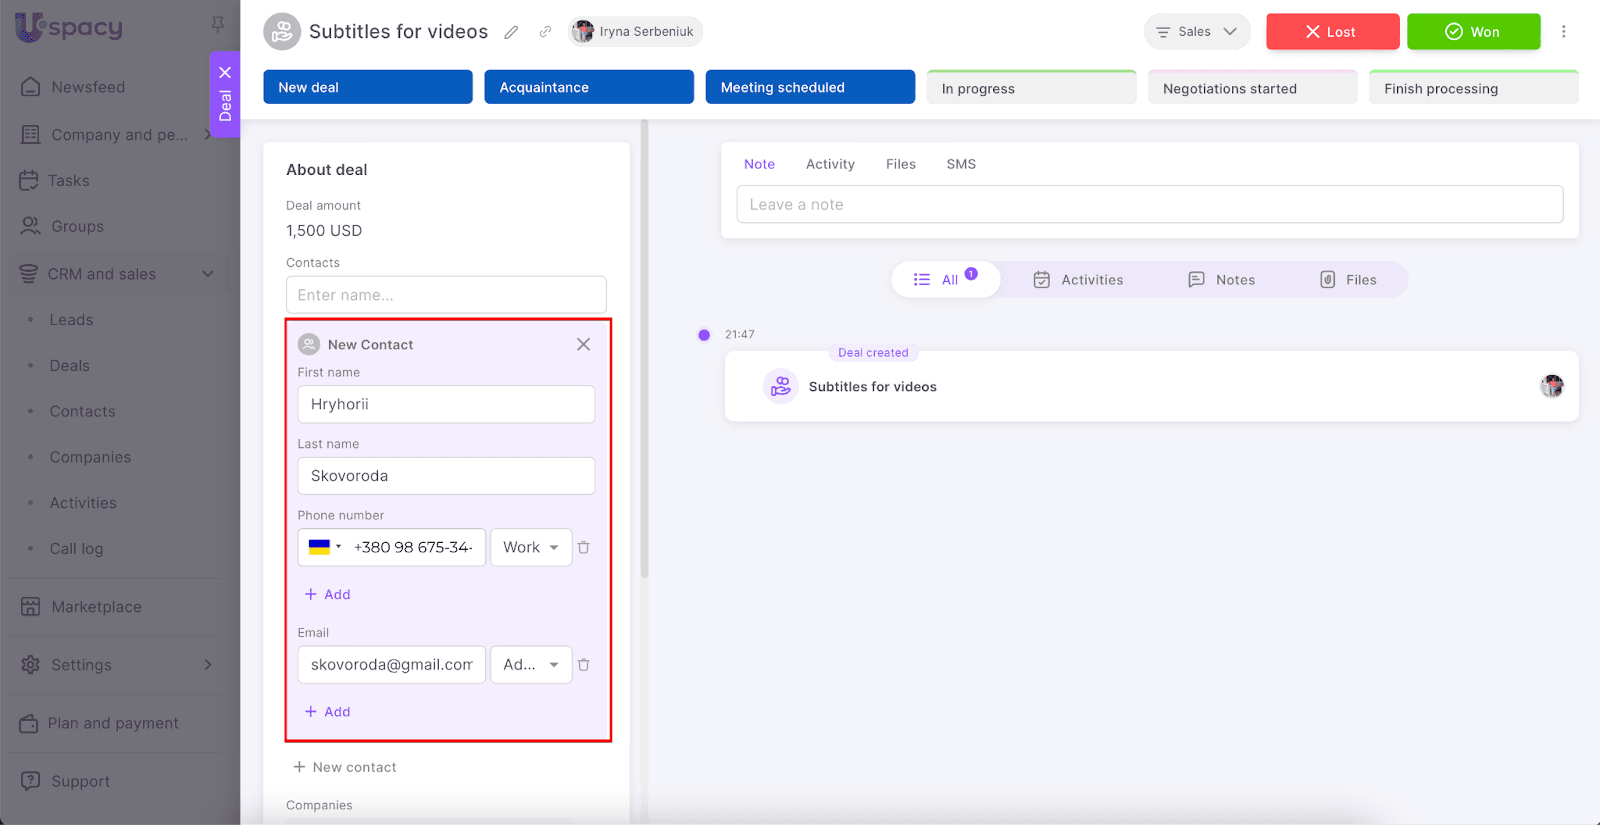Open the Sales pipeline dropdown

[x=1197, y=32]
